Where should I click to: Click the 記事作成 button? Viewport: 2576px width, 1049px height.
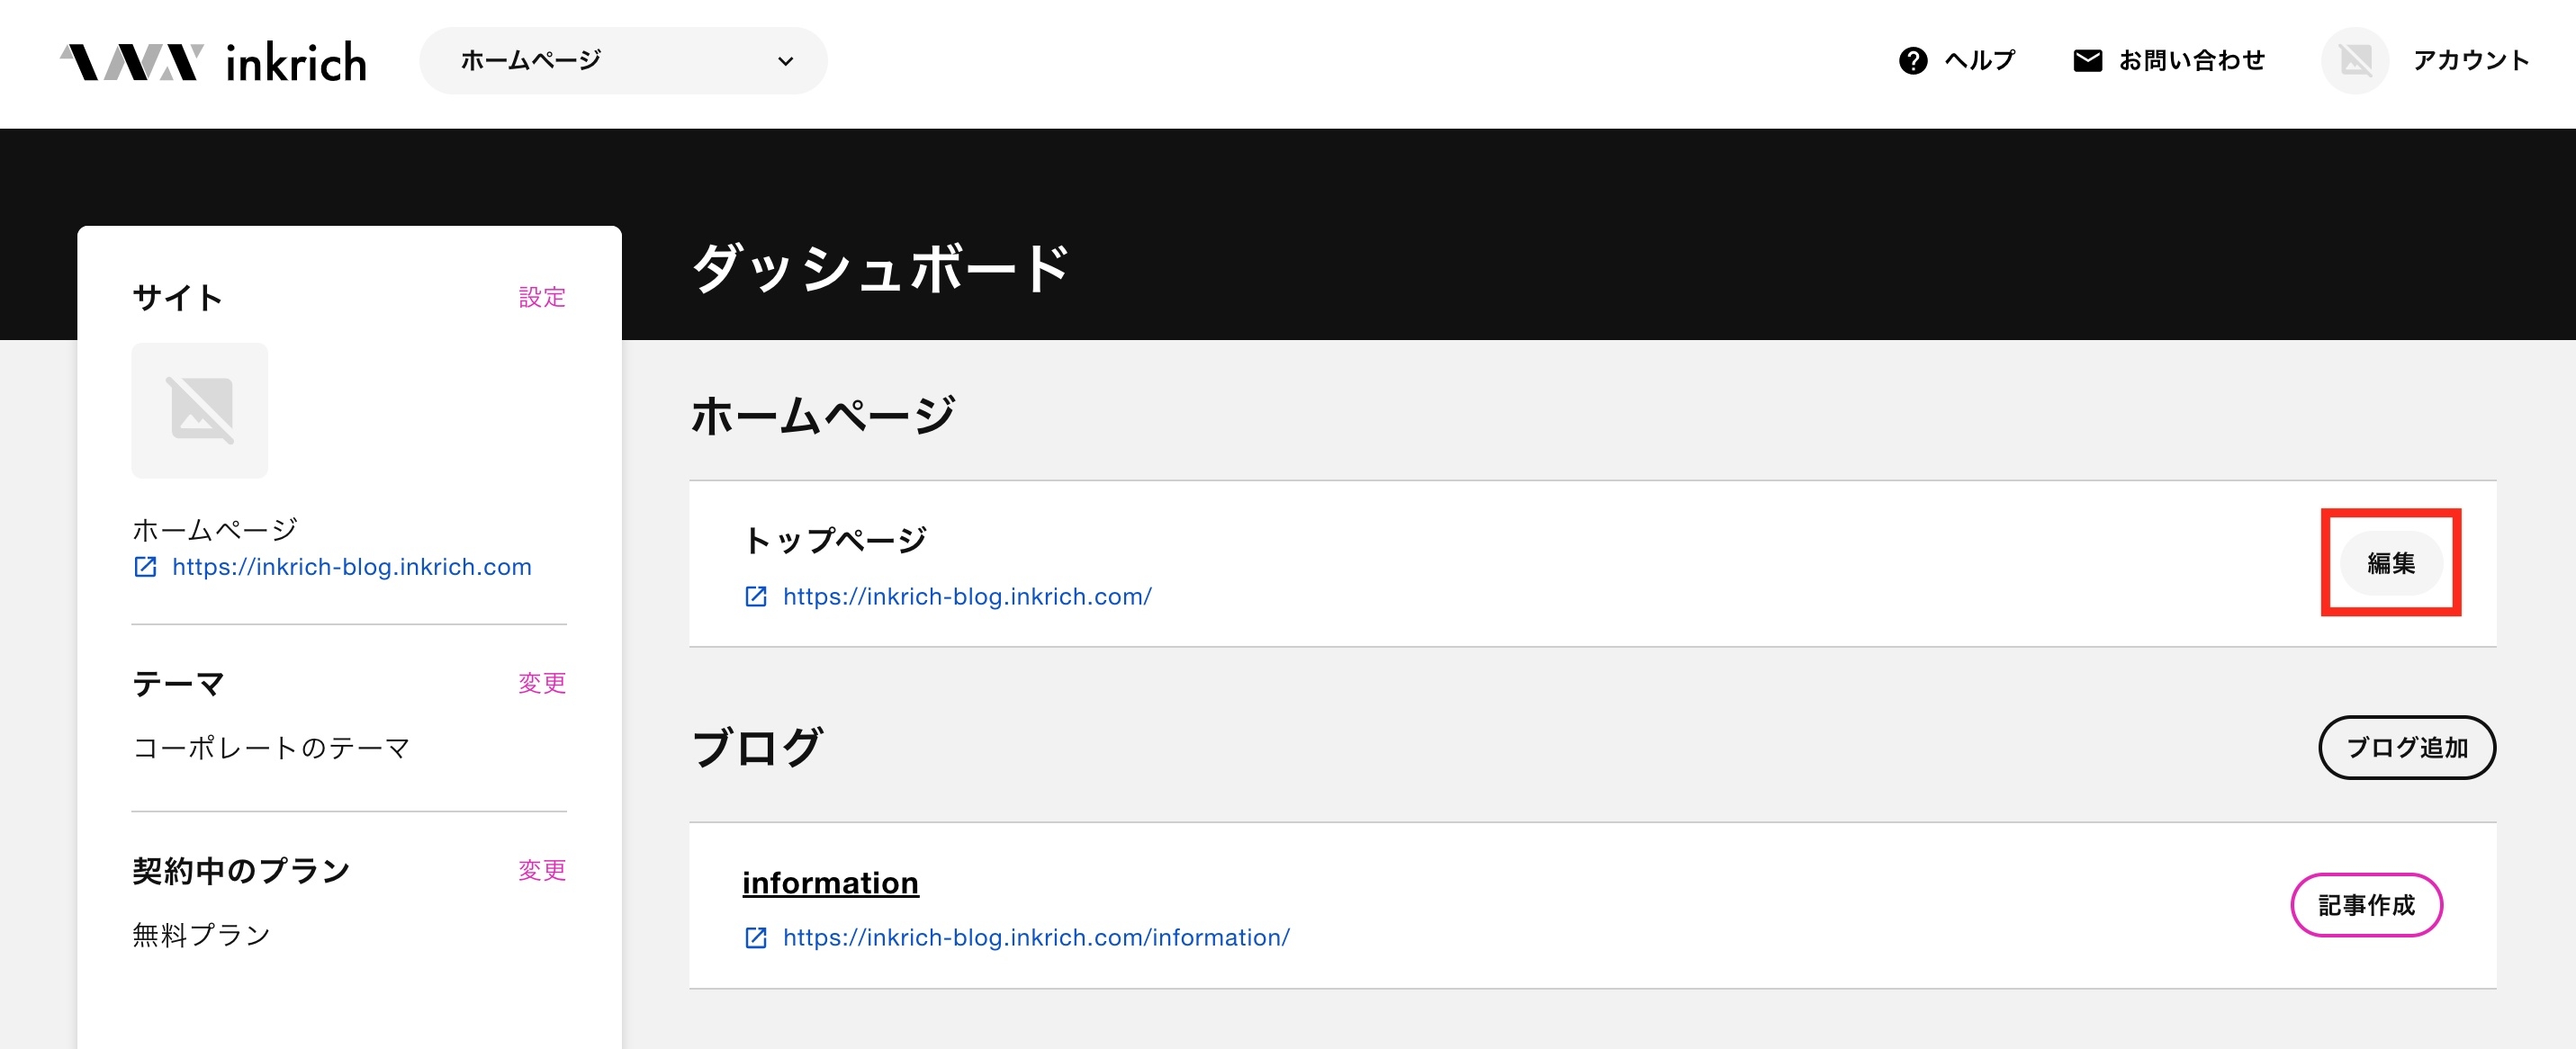pyautogui.click(x=2366, y=905)
